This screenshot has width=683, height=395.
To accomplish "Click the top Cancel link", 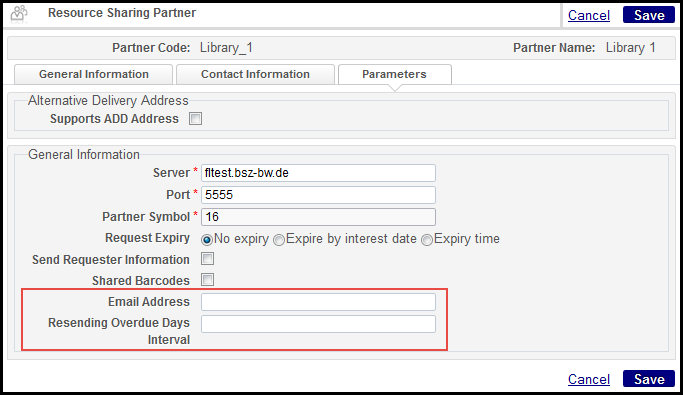I will click(x=588, y=15).
